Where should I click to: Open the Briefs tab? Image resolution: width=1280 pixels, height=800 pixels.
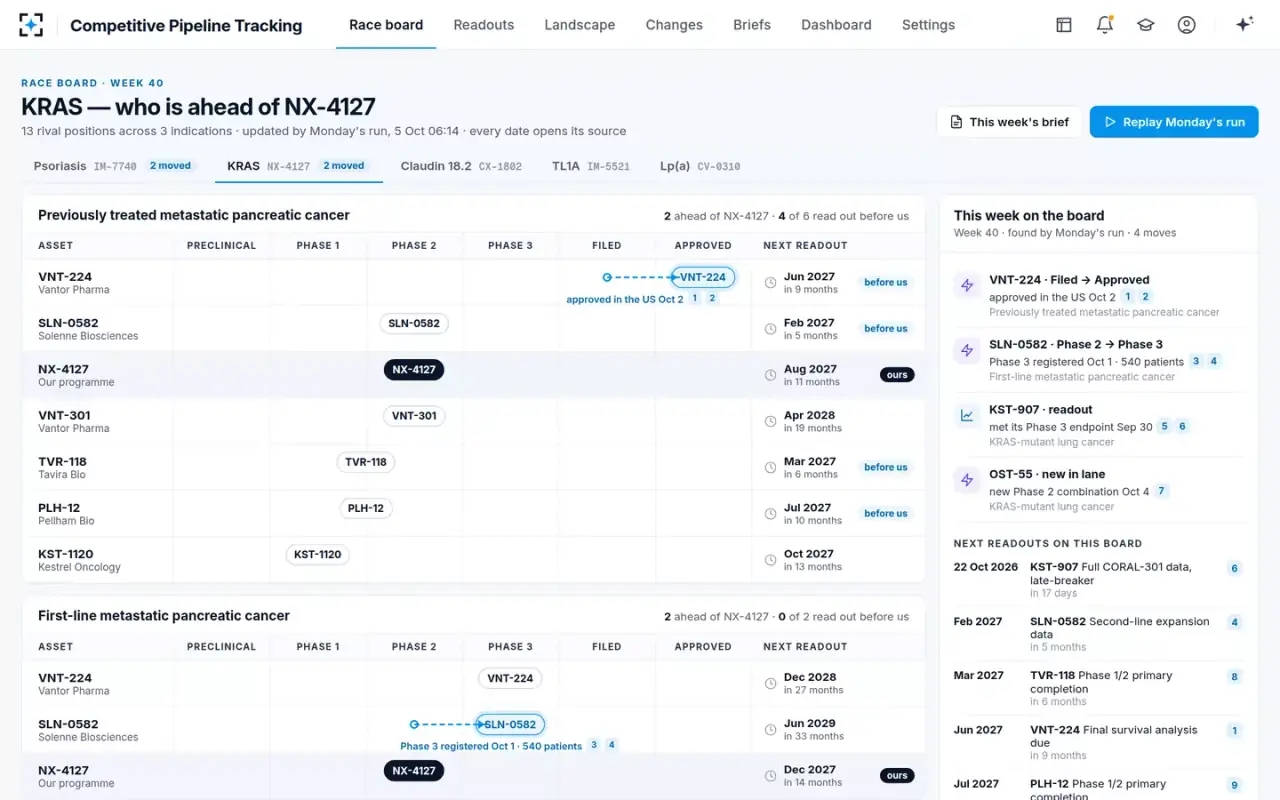pos(752,25)
